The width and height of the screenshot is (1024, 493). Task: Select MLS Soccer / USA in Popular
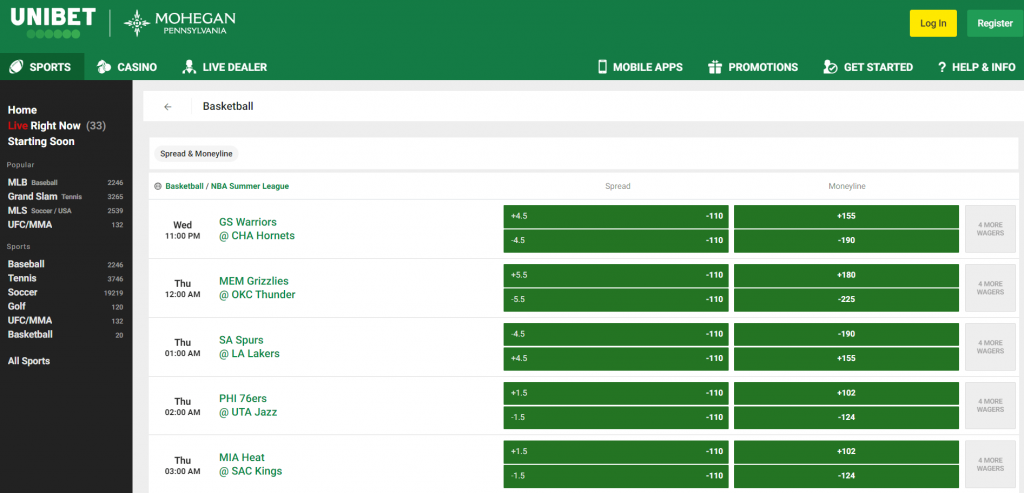tap(65, 210)
